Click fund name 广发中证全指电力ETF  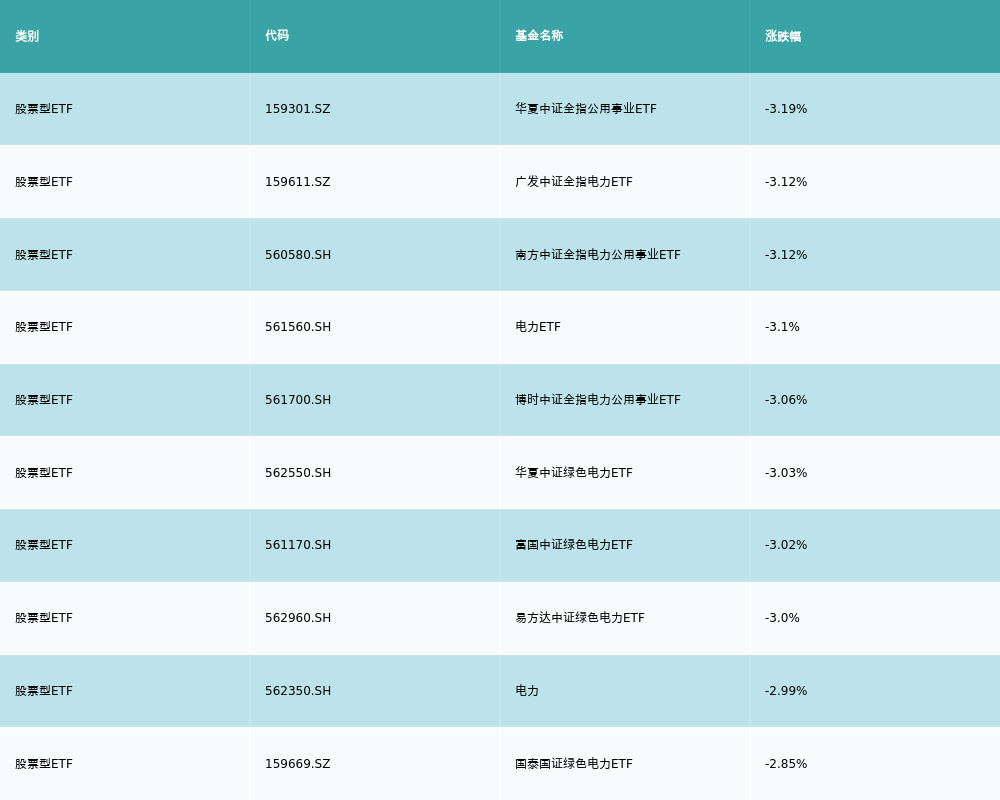(x=574, y=182)
